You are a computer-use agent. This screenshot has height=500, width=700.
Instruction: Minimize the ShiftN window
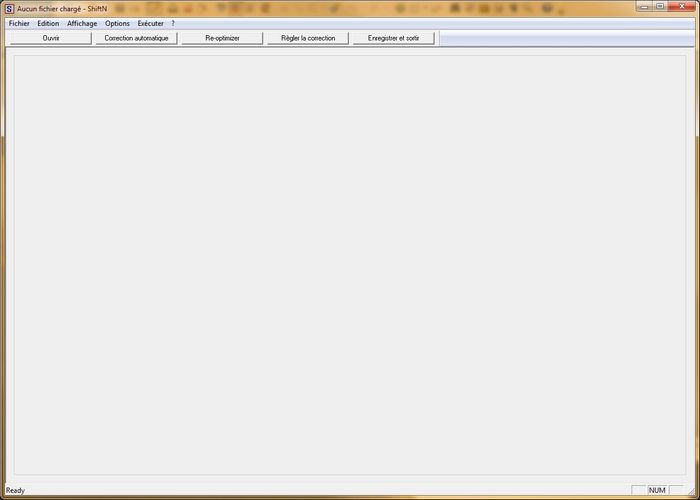643,6
